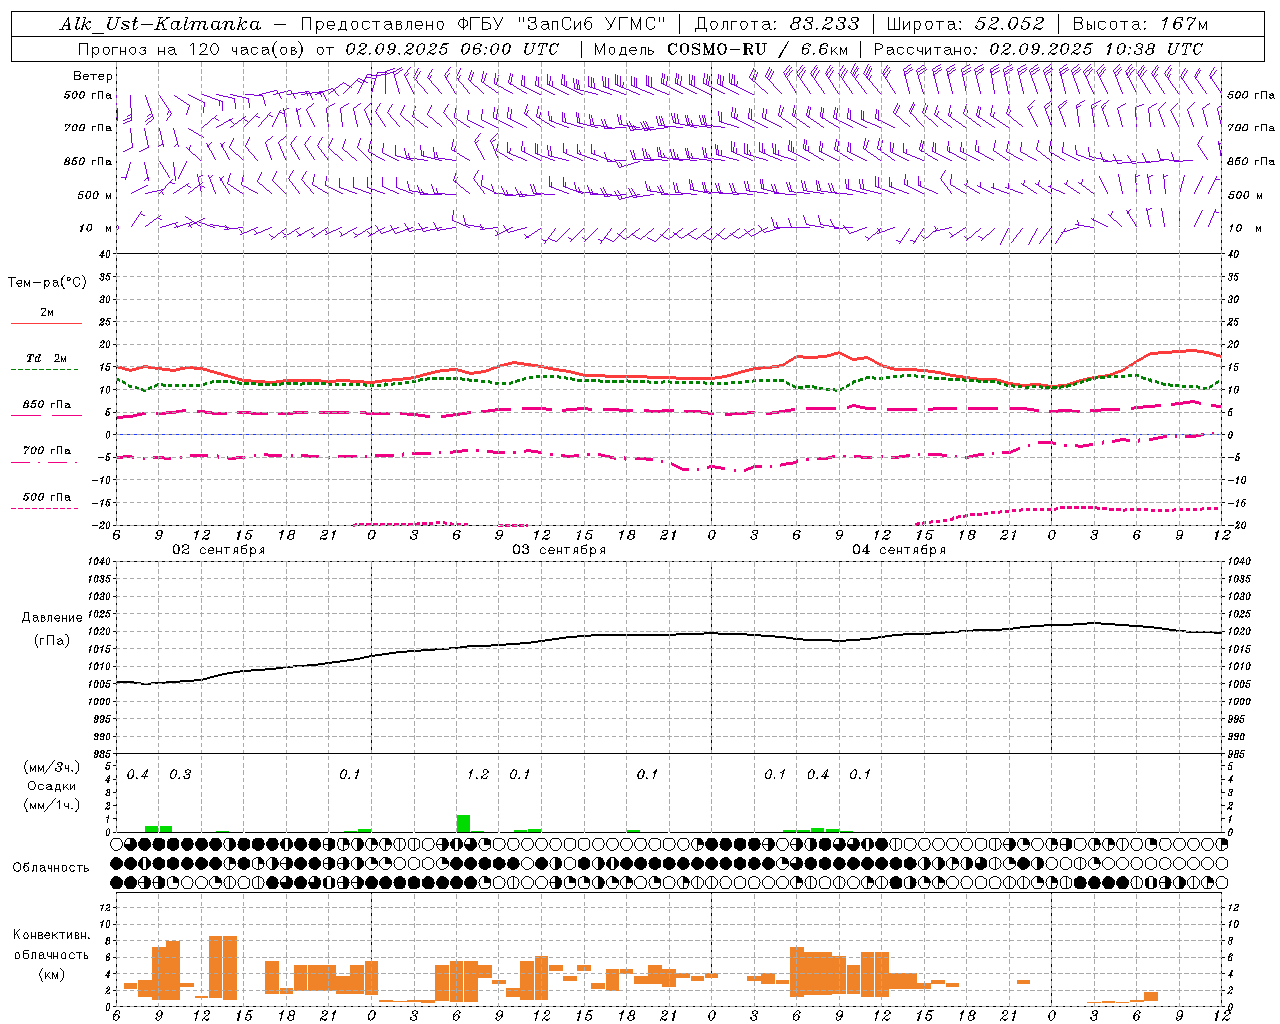Click the date label 02 сентября
This screenshot has width=1280, height=1024.
point(219,550)
